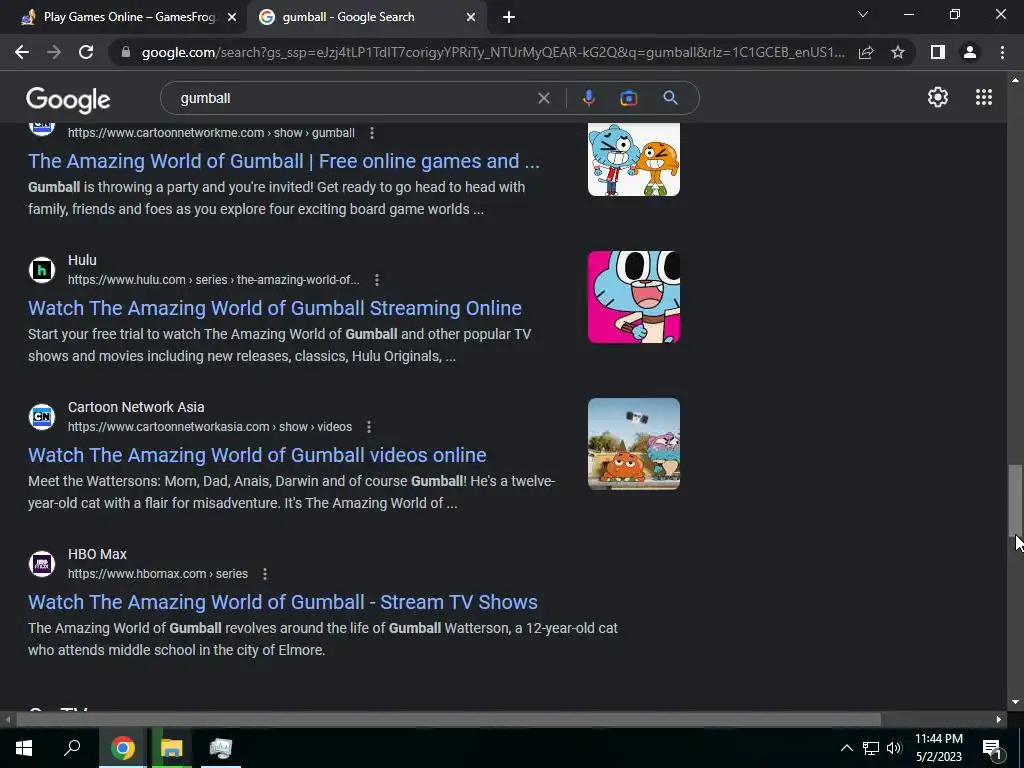Search by image with Google Lens

click(628, 98)
